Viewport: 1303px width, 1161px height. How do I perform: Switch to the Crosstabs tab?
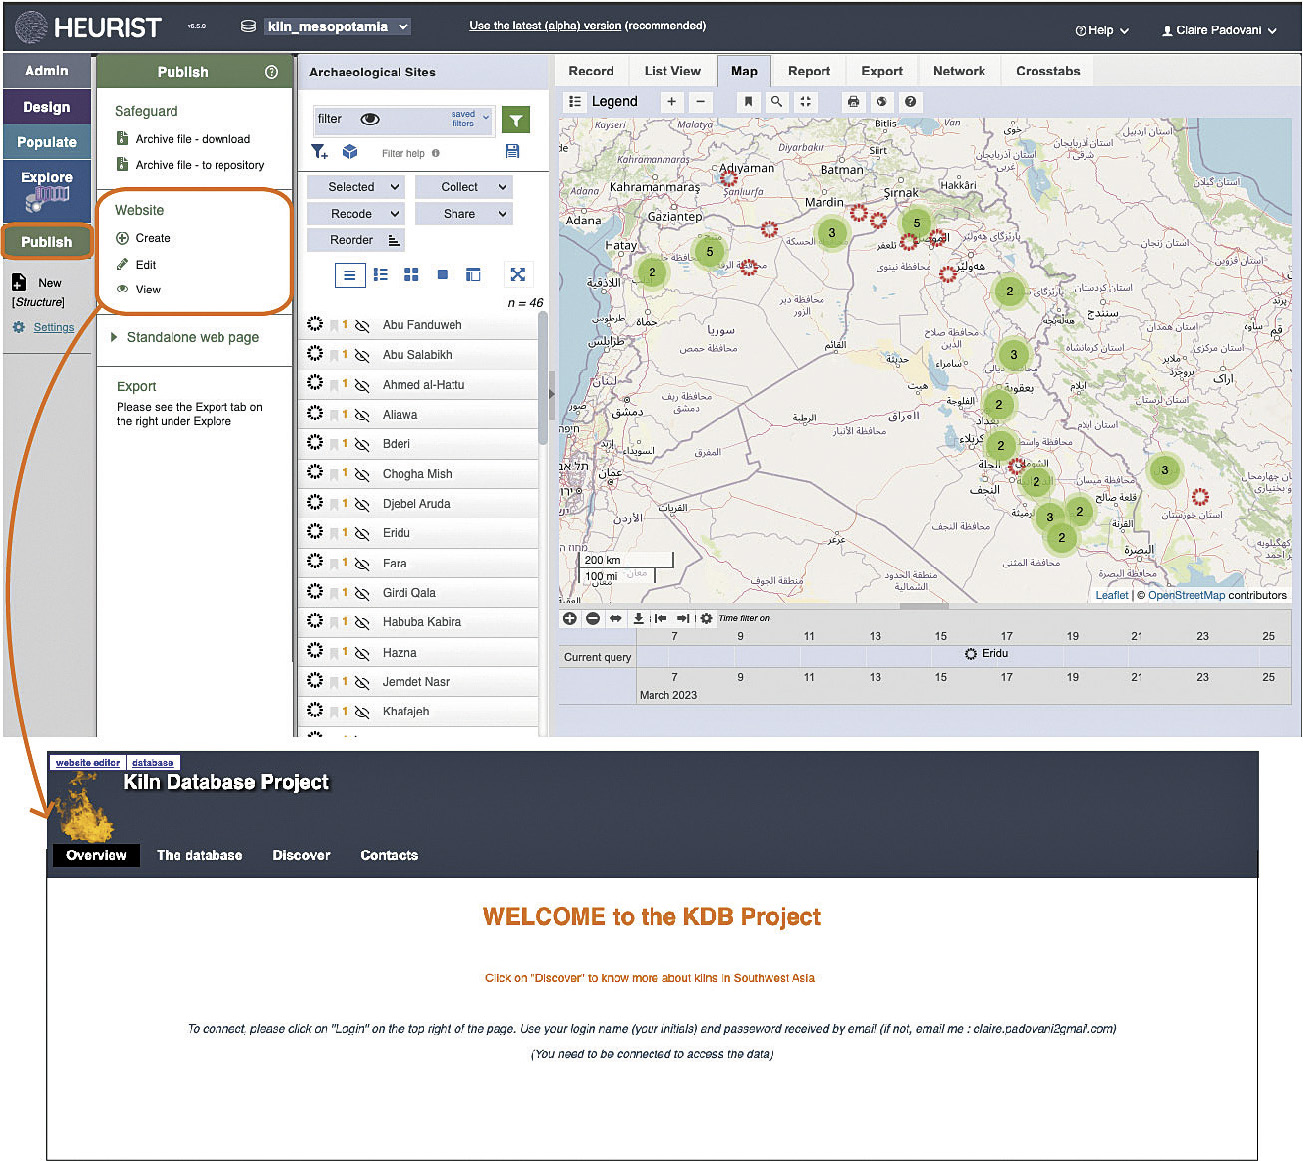1047,71
